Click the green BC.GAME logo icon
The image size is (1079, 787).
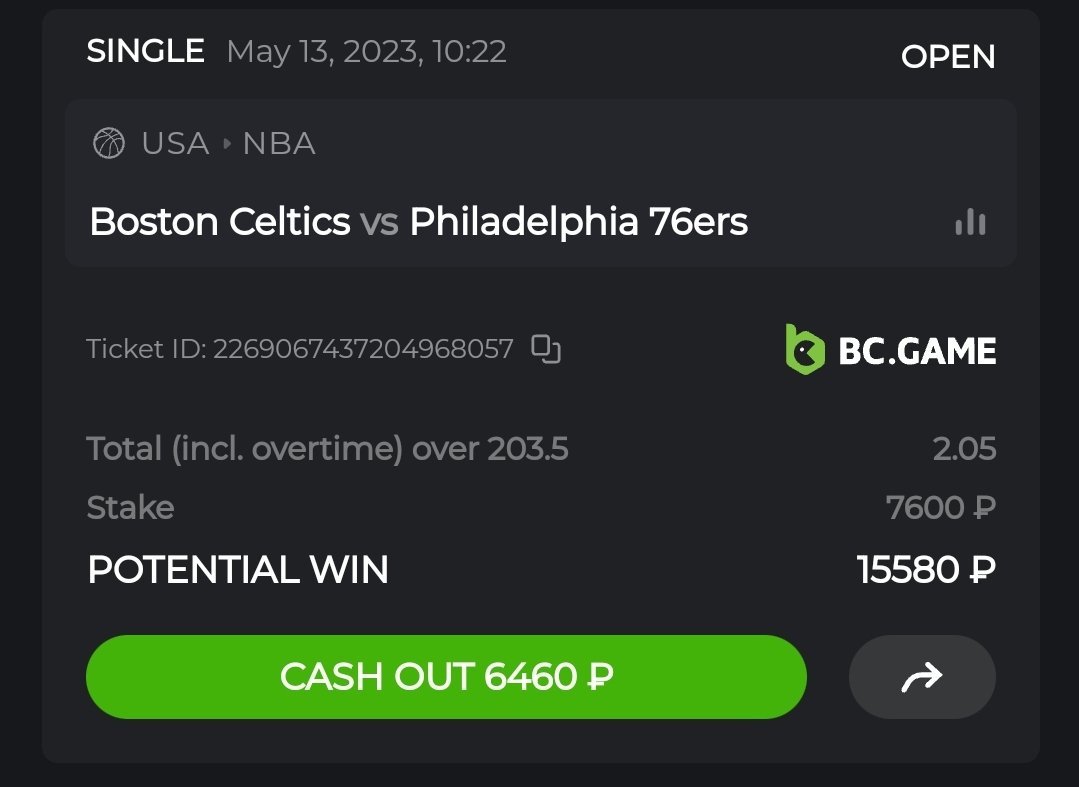coord(805,350)
